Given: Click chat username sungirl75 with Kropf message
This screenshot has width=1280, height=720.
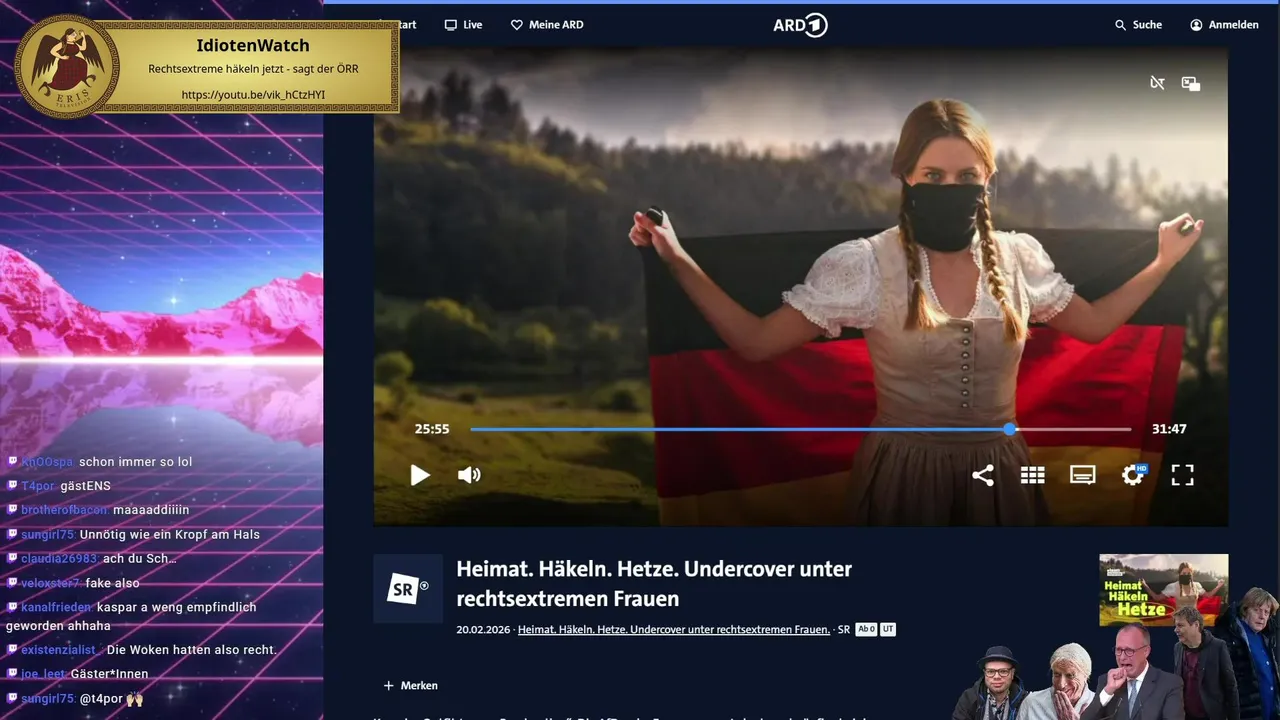Looking at the screenshot, I should (47, 535).
